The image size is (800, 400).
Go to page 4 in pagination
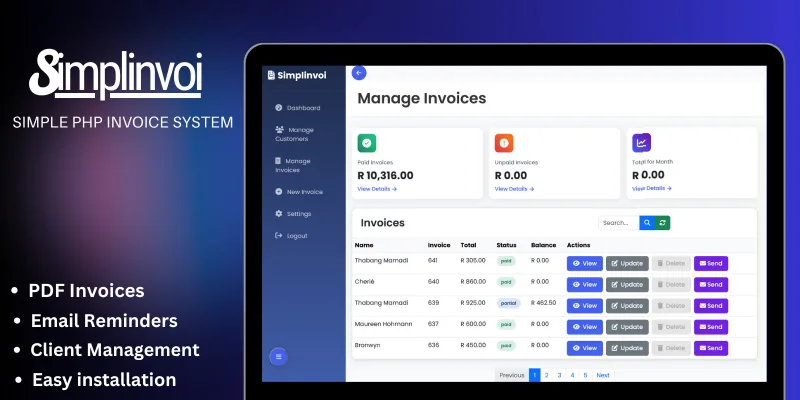572,376
